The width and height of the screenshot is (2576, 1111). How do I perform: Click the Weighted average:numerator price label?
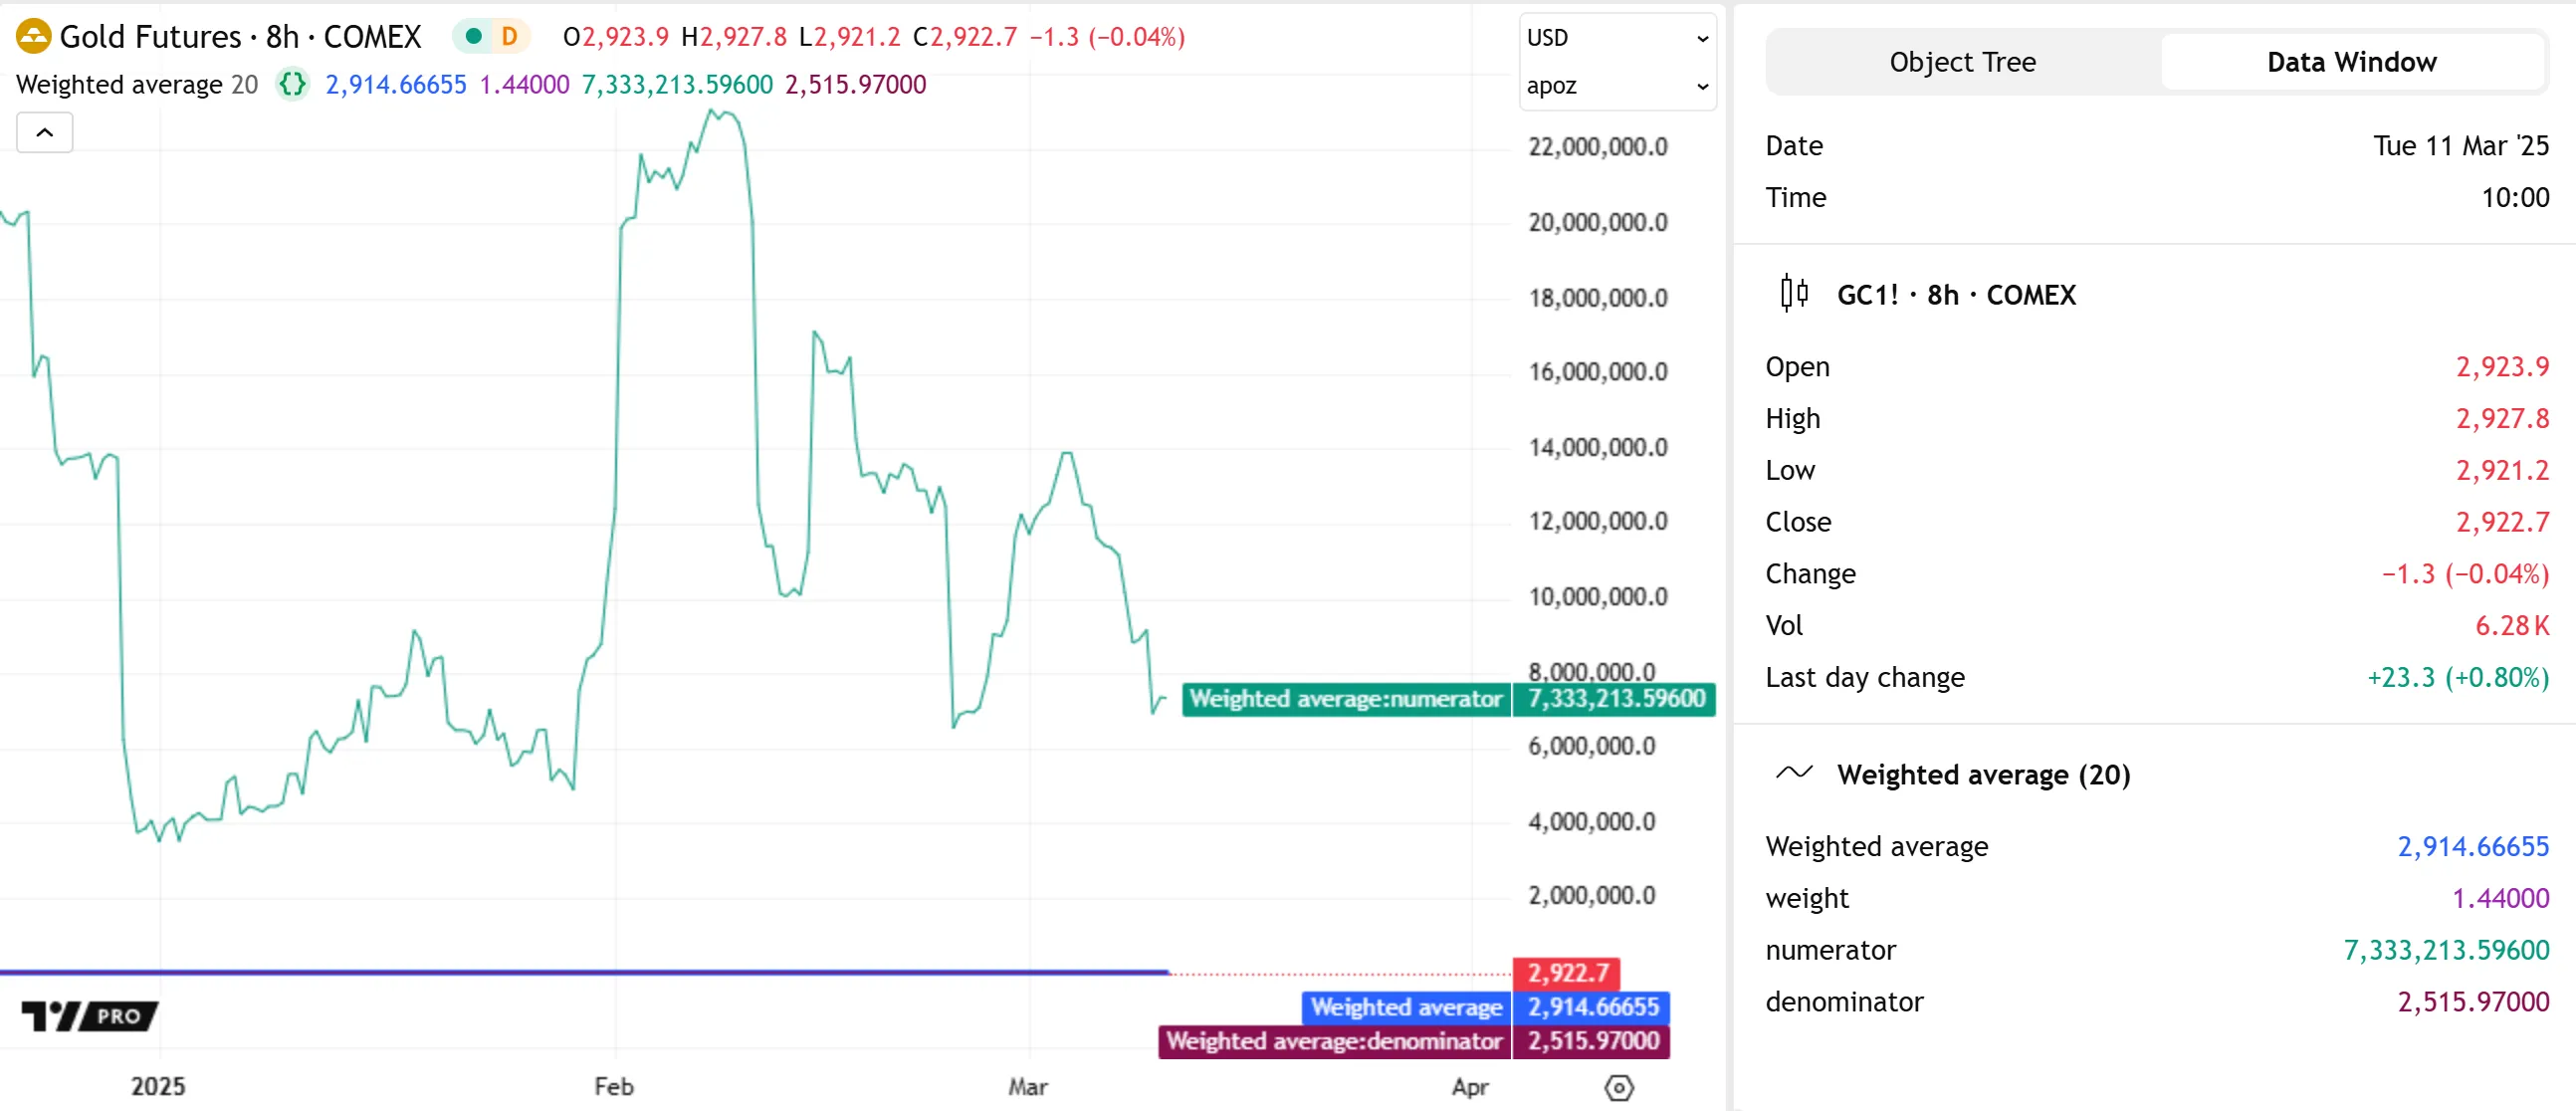[x=1345, y=698]
